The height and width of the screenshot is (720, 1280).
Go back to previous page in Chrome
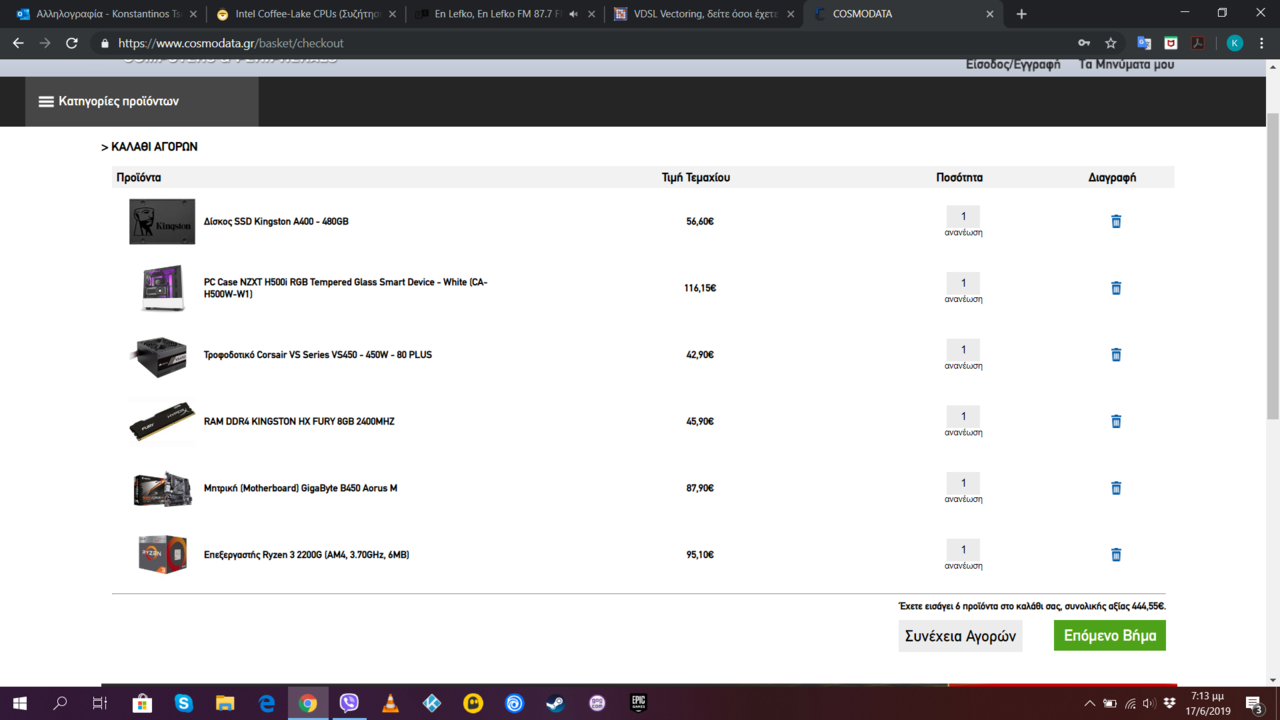coord(18,43)
